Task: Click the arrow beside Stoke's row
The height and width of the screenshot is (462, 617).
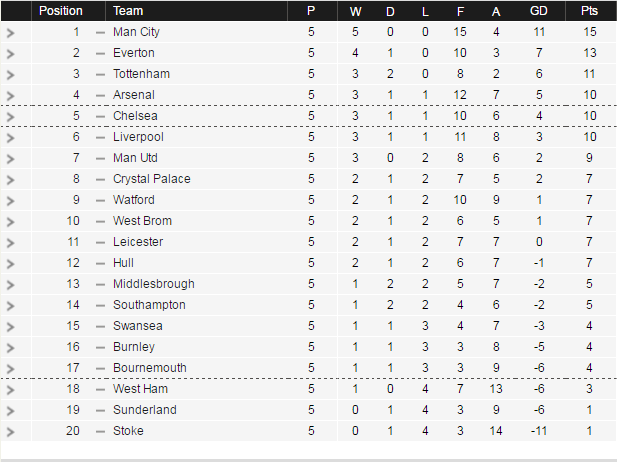Action: (10, 431)
